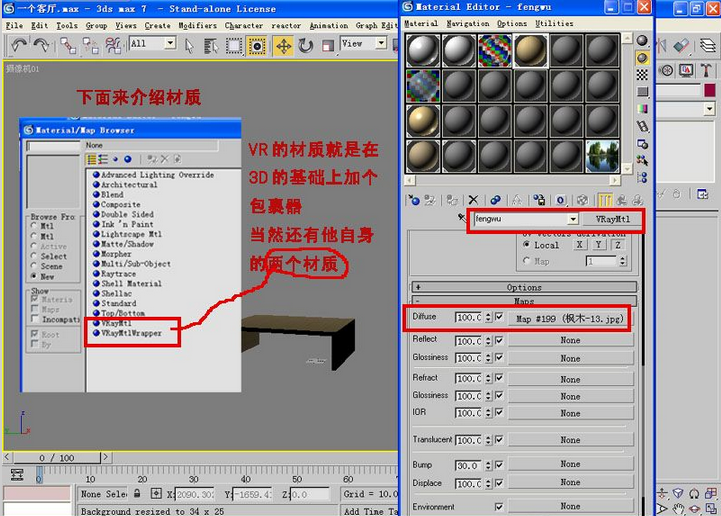The image size is (721, 516).
Task: Select the Map radio button
Action: (526, 261)
